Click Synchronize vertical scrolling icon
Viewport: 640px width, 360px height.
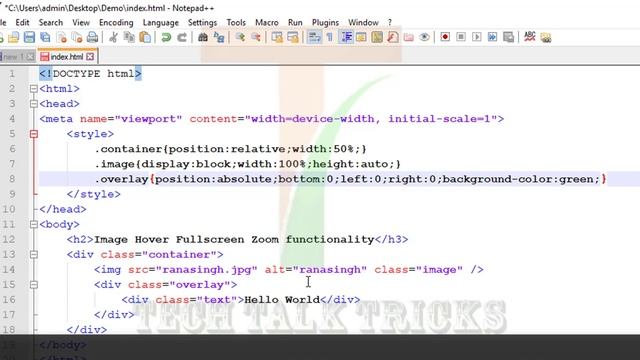tap(277, 38)
